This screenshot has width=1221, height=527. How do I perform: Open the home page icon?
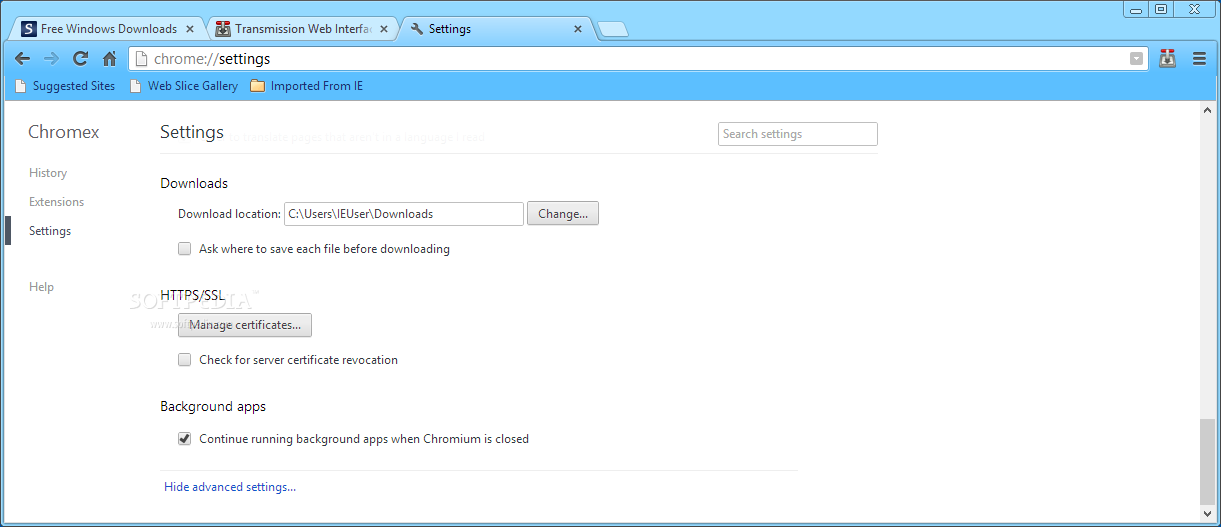tap(109, 59)
